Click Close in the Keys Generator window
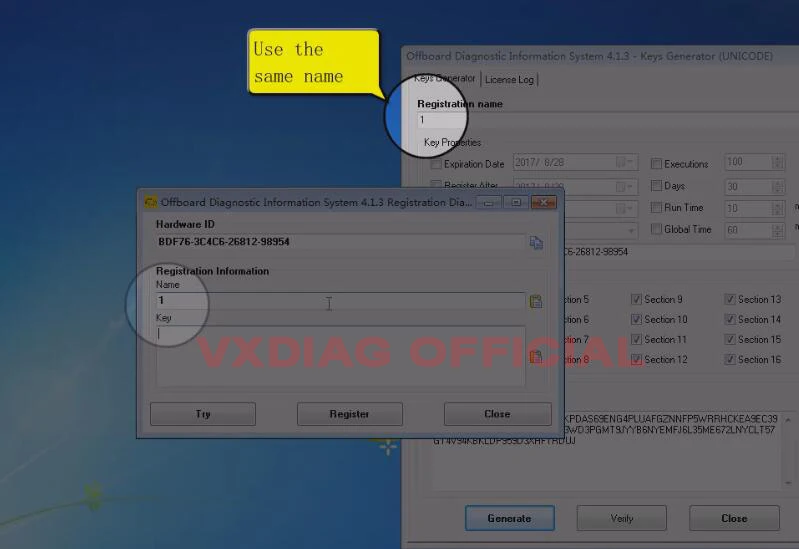 [x=734, y=518]
